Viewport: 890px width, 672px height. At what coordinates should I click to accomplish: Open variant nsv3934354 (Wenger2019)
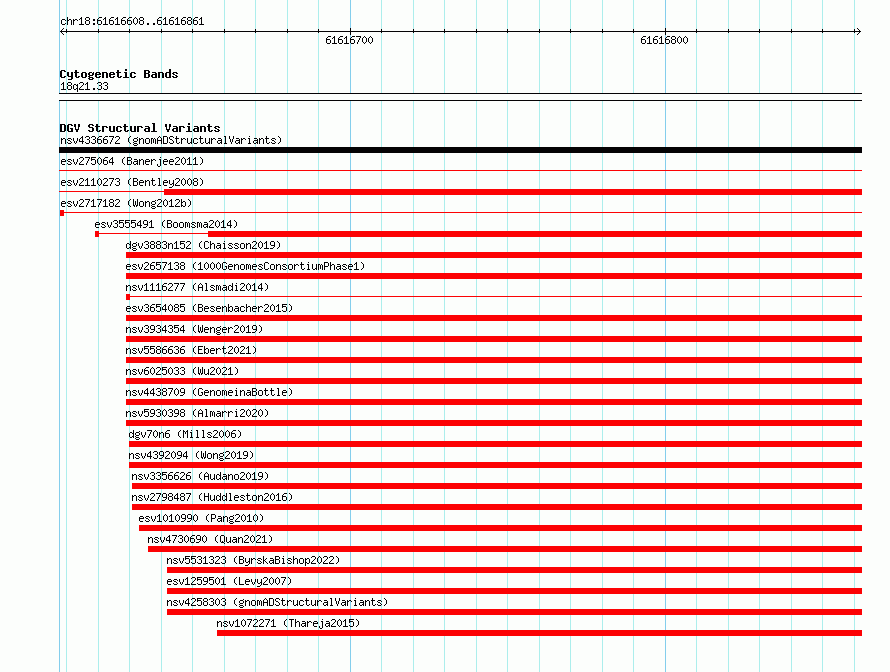pyautogui.click(x=194, y=329)
